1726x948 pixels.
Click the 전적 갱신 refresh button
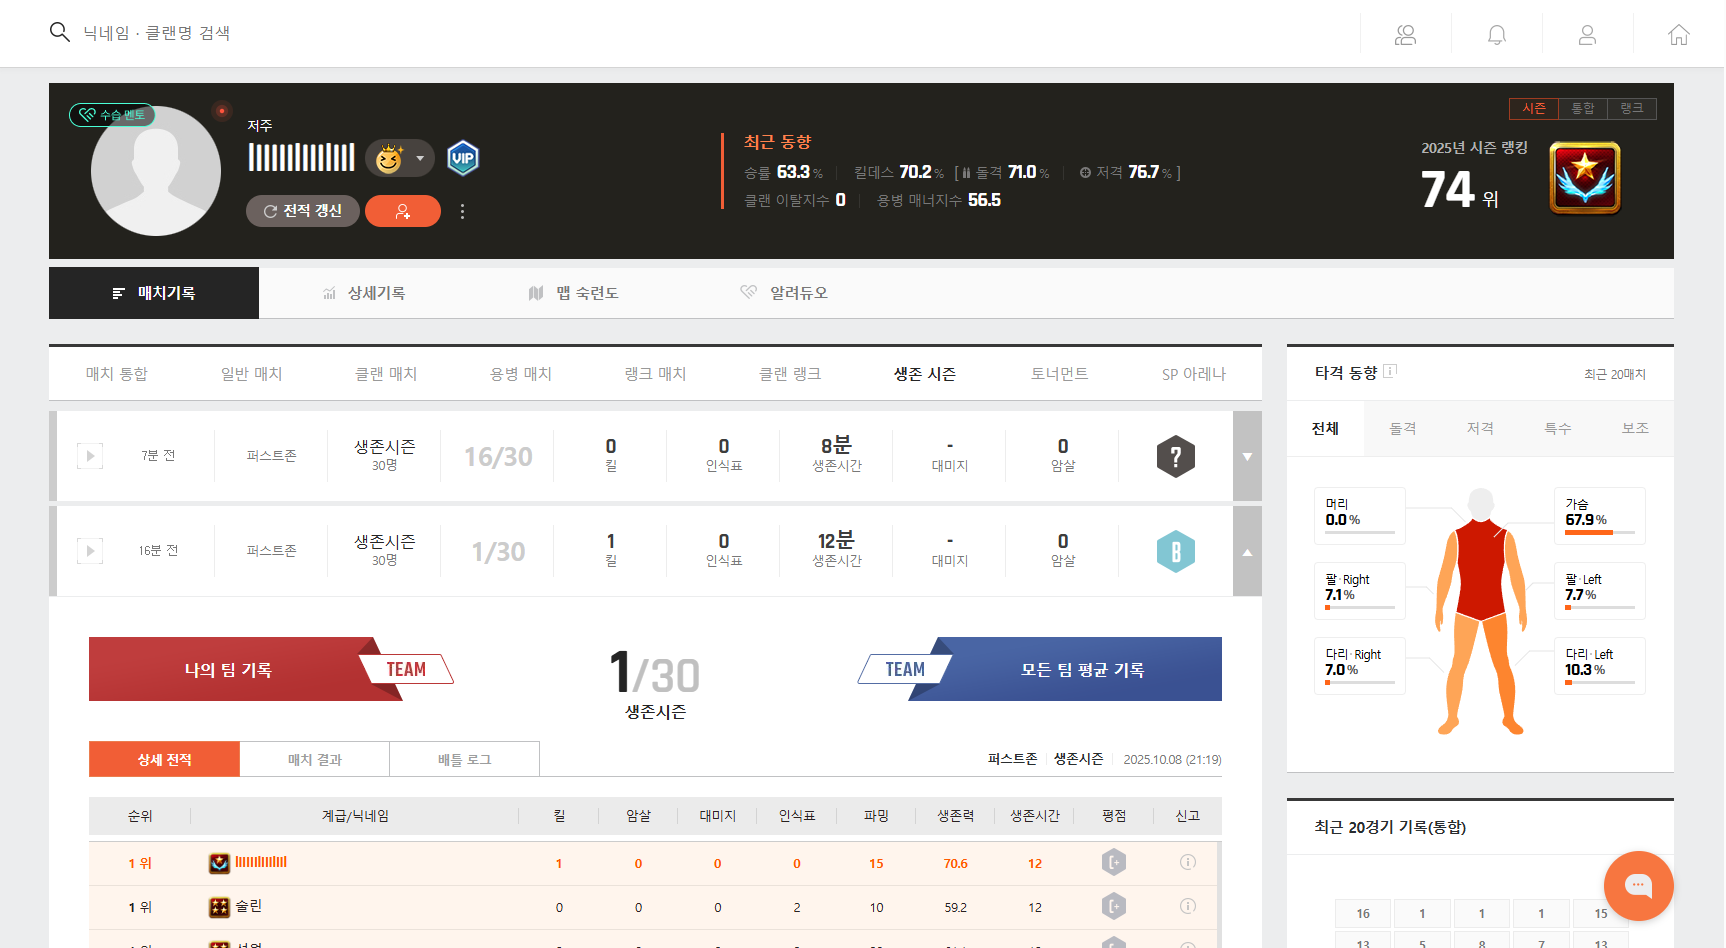coord(302,211)
